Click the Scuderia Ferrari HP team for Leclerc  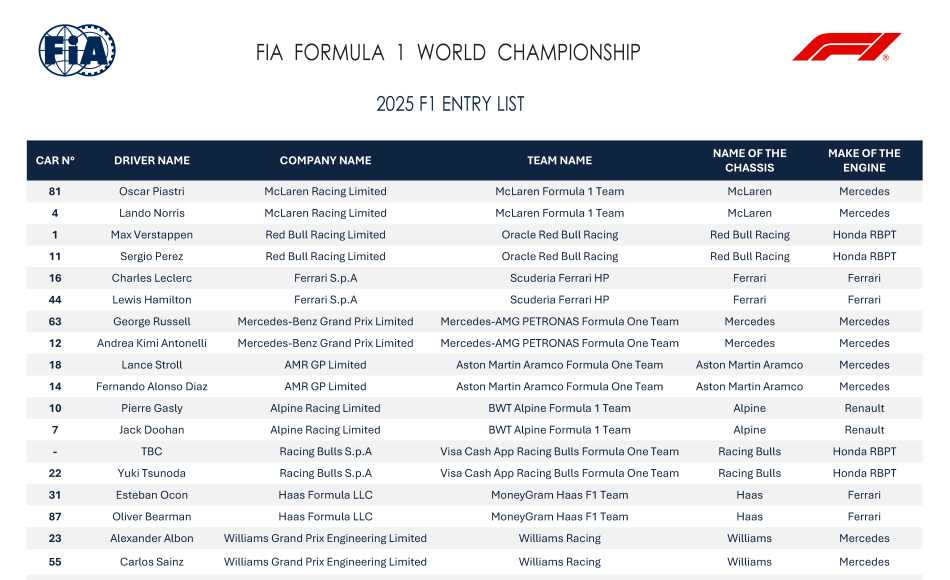pos(559,278)
